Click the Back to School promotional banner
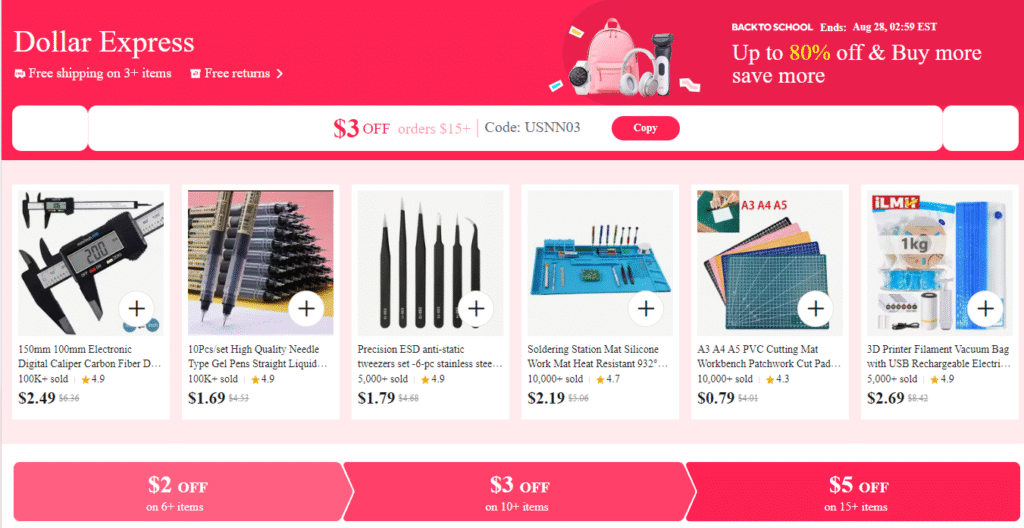The height and width of the screenshot is (528, 1024). [784, 54]
